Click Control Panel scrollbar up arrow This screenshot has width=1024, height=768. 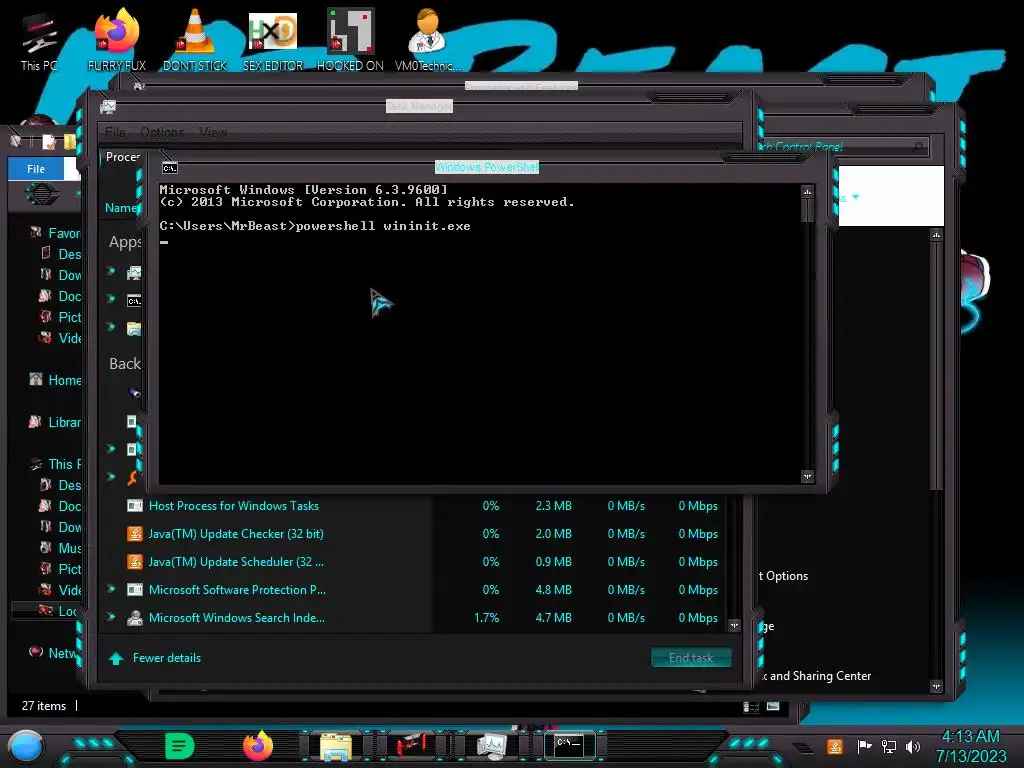[x=936, y=235]
